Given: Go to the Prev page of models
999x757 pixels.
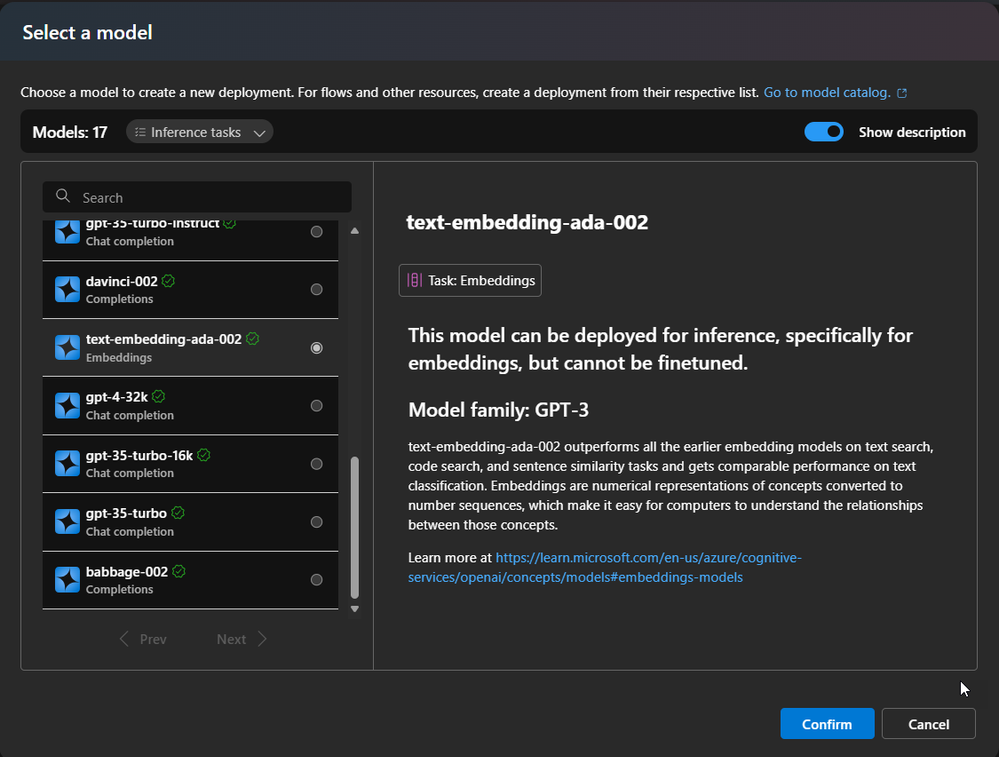Looking at the screenshot, I should click(143, 639).
